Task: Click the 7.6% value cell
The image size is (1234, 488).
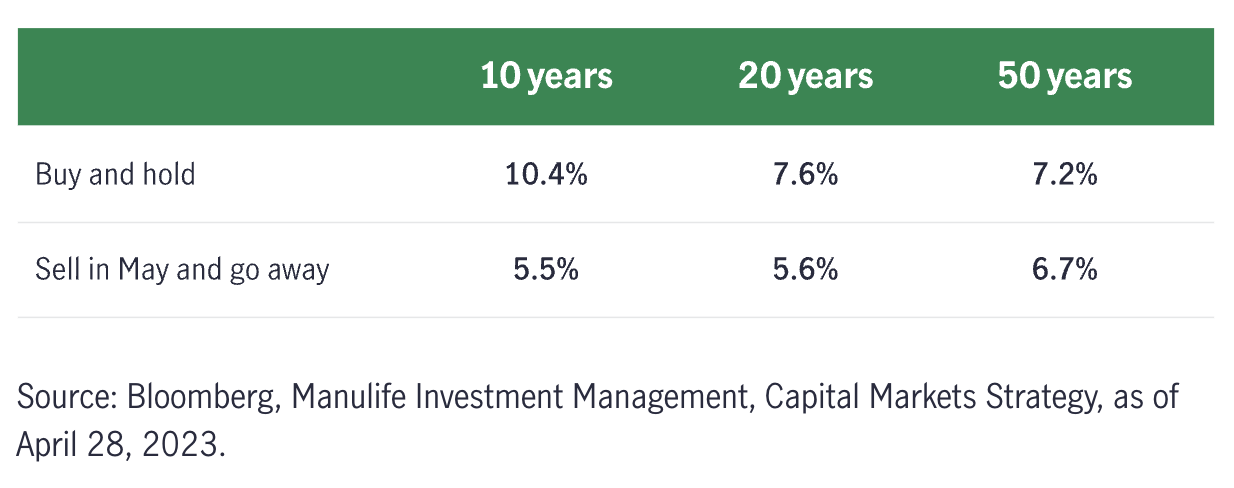Action: [805, 175]
